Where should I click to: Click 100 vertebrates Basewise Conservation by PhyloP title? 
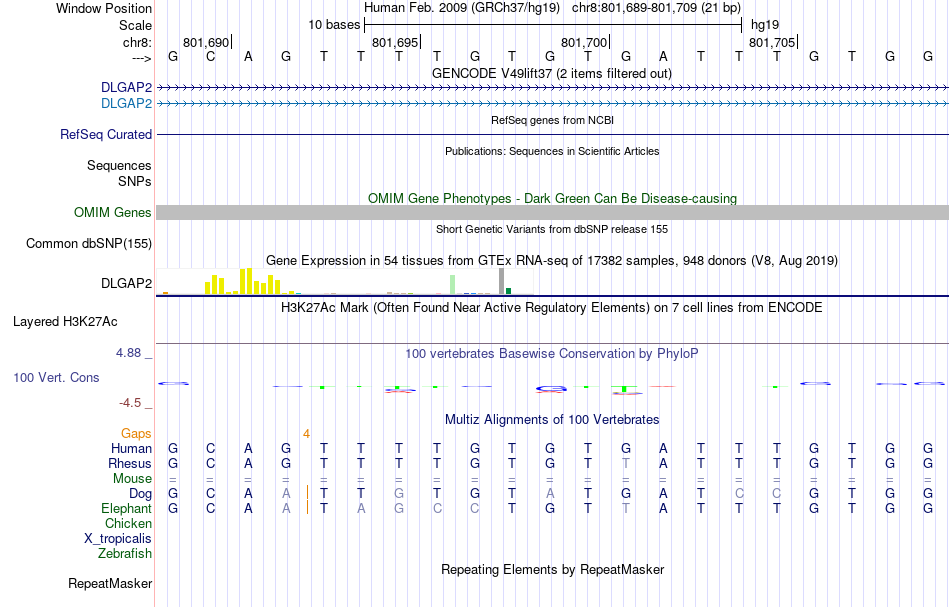(552, 353)
